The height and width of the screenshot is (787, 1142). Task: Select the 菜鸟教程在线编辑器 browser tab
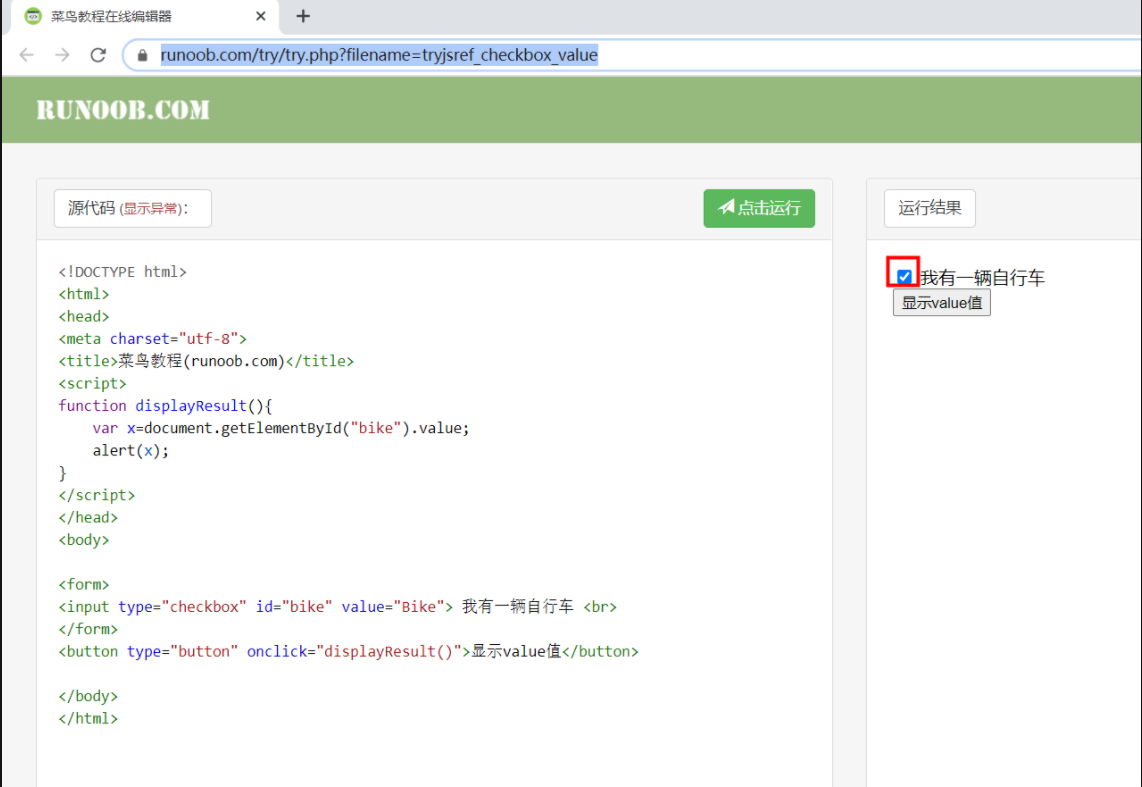click(145, 17)
